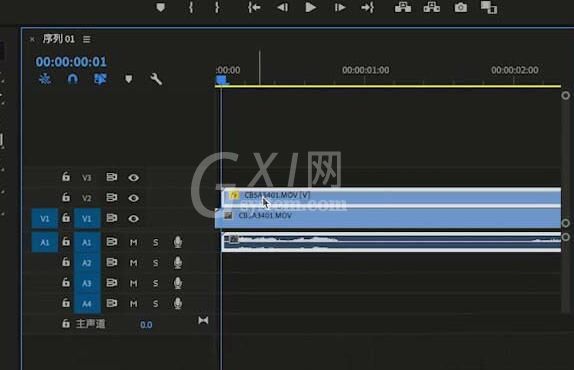574x370 pixels.
Task: Mute track A4
Action: point(134,304)
